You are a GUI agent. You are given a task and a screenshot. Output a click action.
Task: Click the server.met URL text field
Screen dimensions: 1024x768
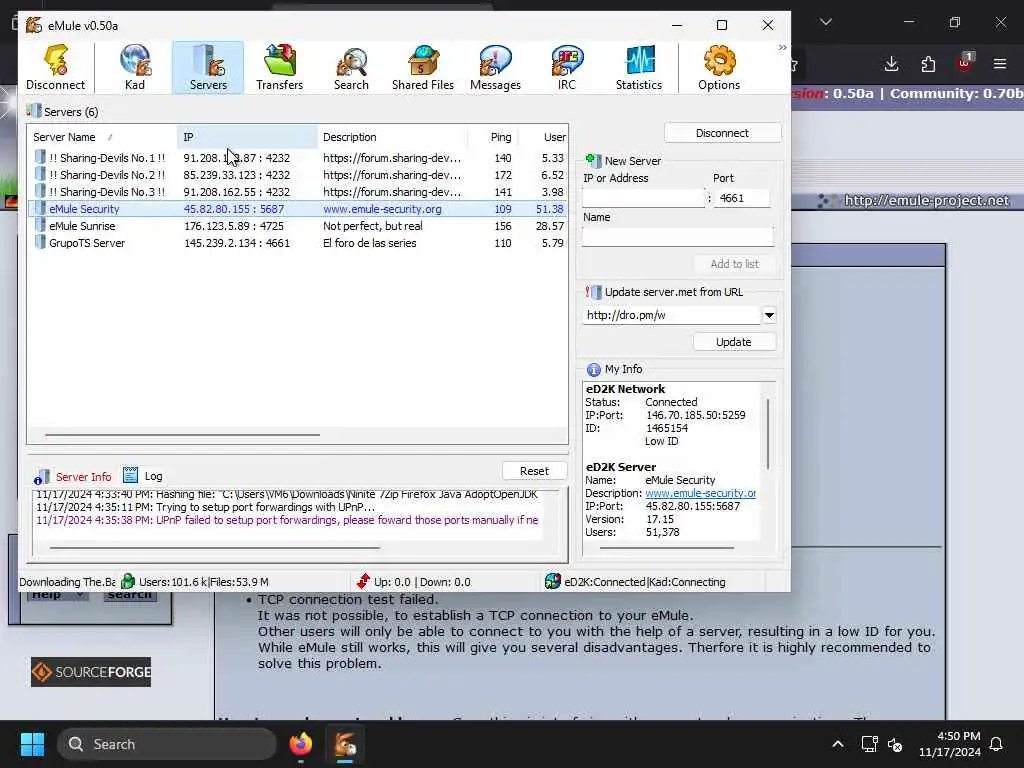672,315
